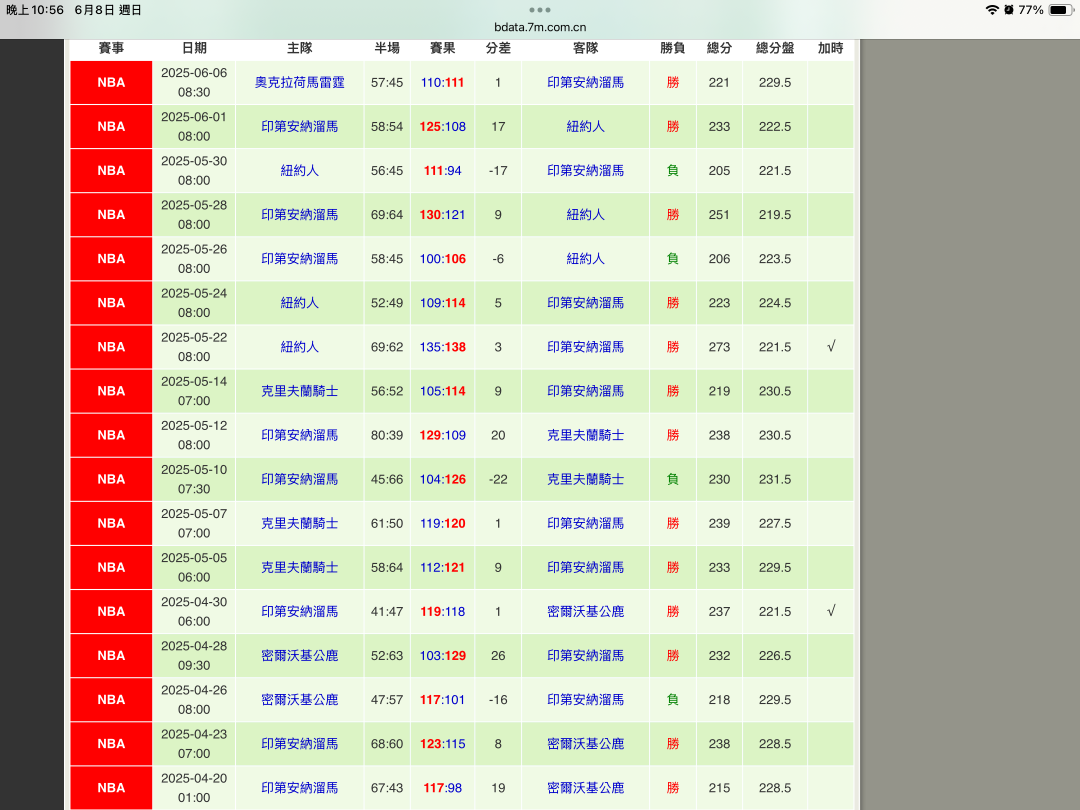
Task: Click the 總分盤 column header
Action: 775,48
